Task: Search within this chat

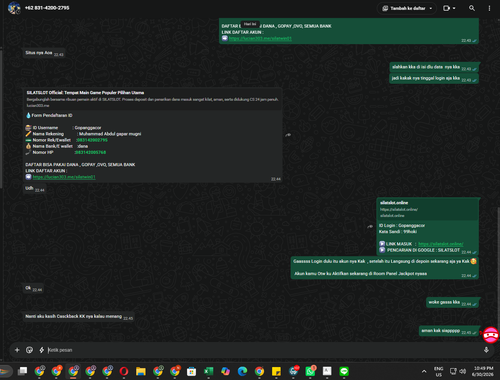Action: point(472,8)
